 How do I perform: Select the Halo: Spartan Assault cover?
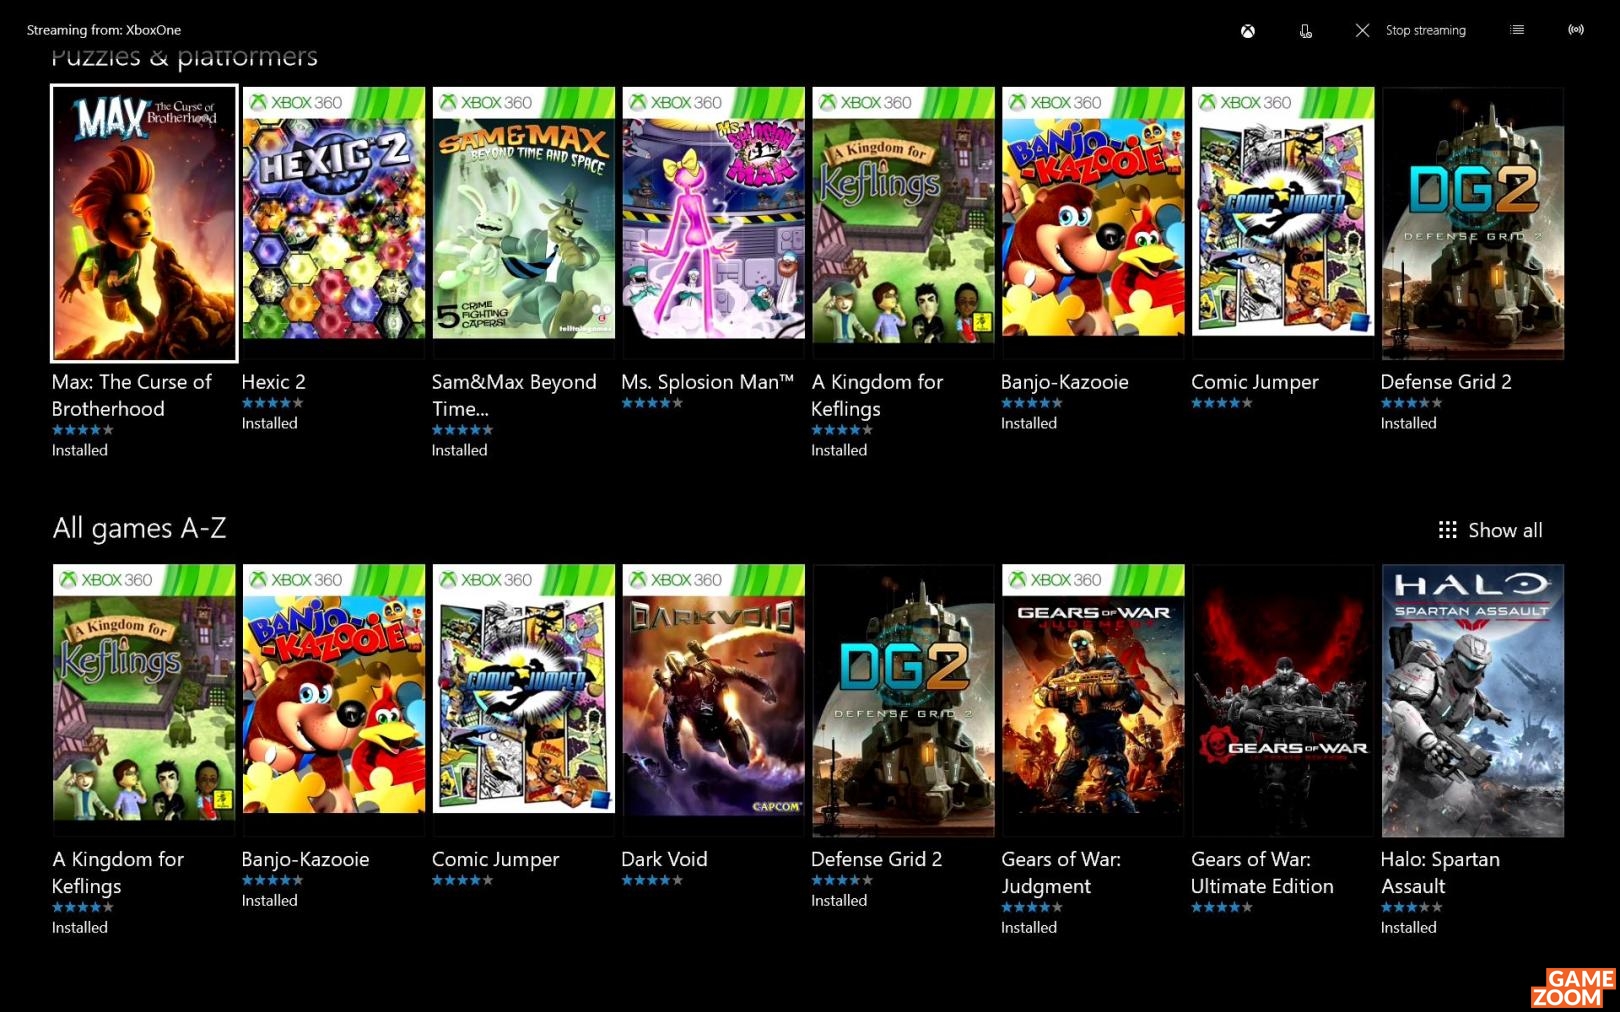click(x=1473, y=700)
